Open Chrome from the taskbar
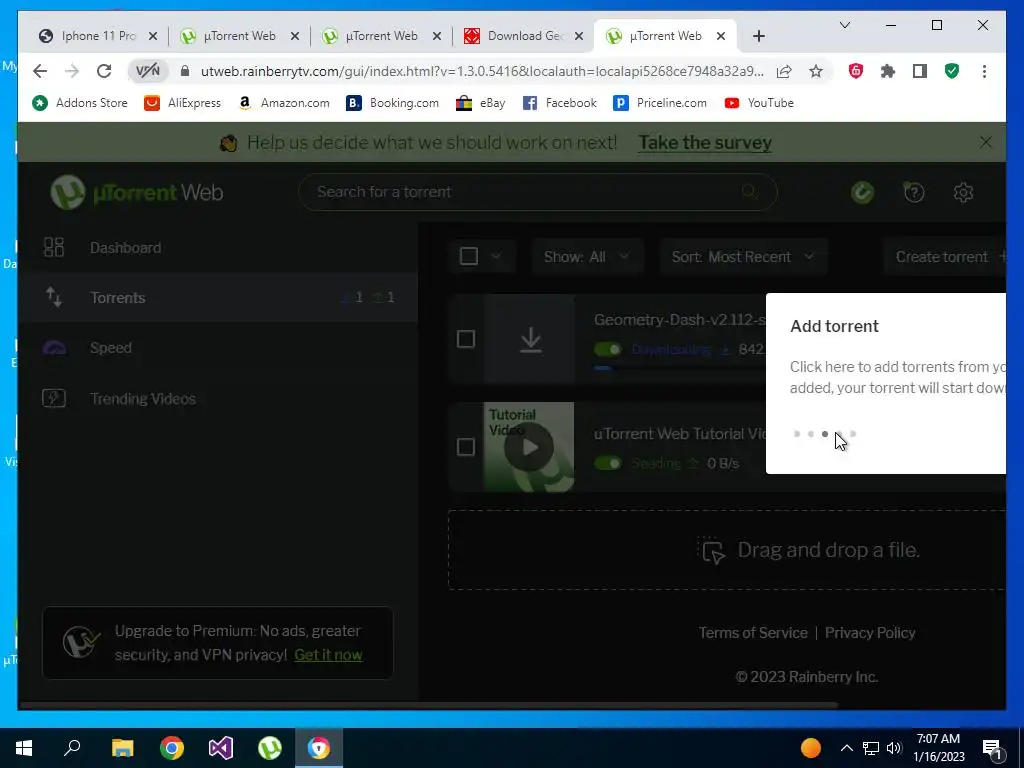Image resolution: width=1024 pixels, height=768 pixels. pyautogui.click(x=172, y=748)
